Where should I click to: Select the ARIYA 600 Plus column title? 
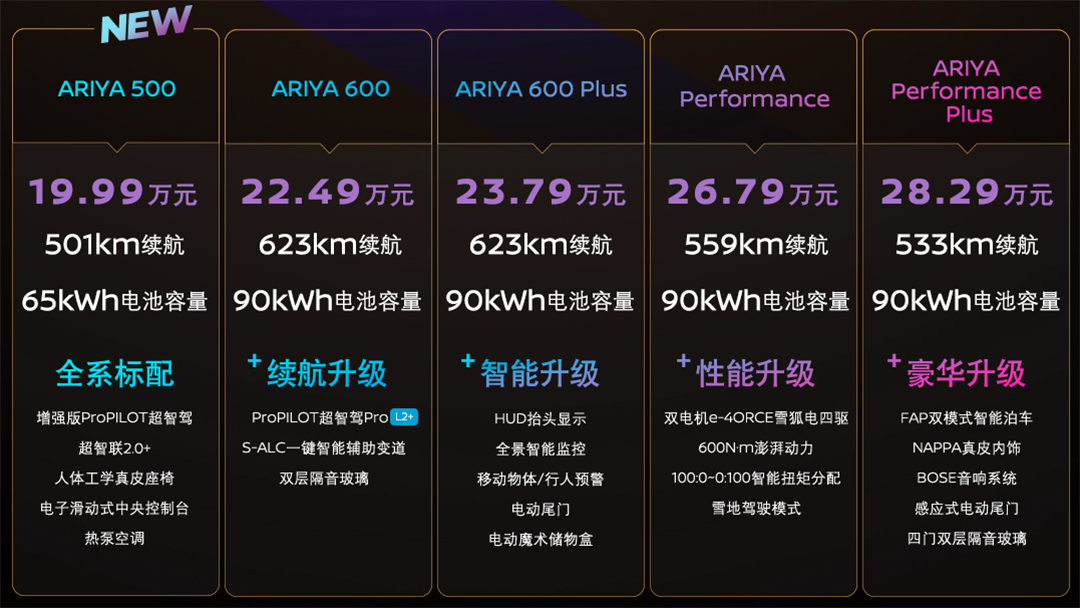541,89
